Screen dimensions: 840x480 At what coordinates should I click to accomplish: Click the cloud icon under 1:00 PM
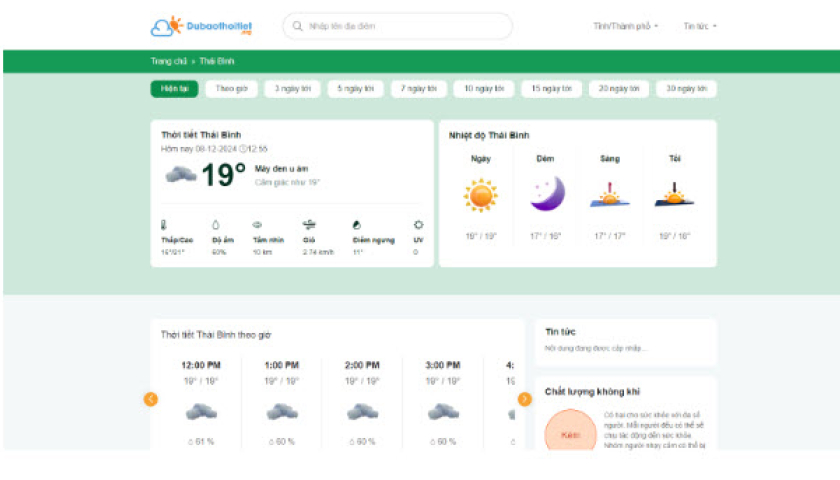click(x=281, y=411)
